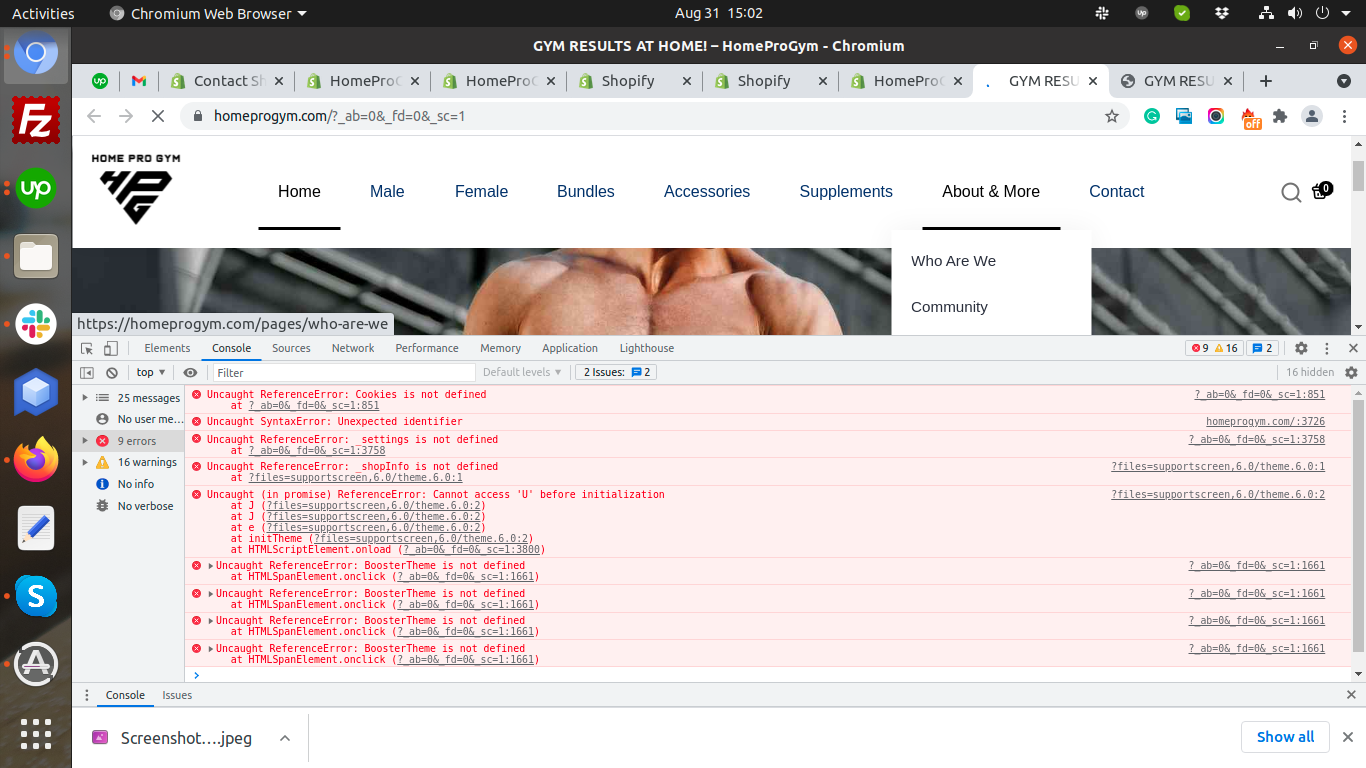Open Chromium profile avatar icon
Screen dimensions: 1366x768
[1312, 116]
